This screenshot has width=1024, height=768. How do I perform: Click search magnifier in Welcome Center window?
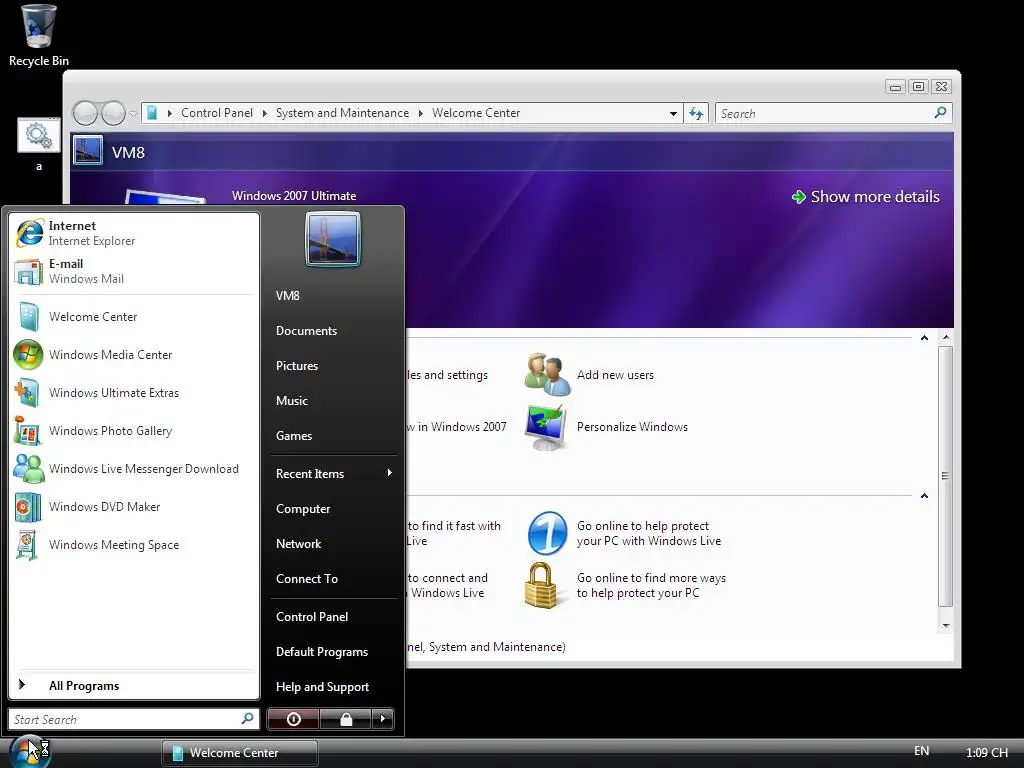click(x=940, y=113)
